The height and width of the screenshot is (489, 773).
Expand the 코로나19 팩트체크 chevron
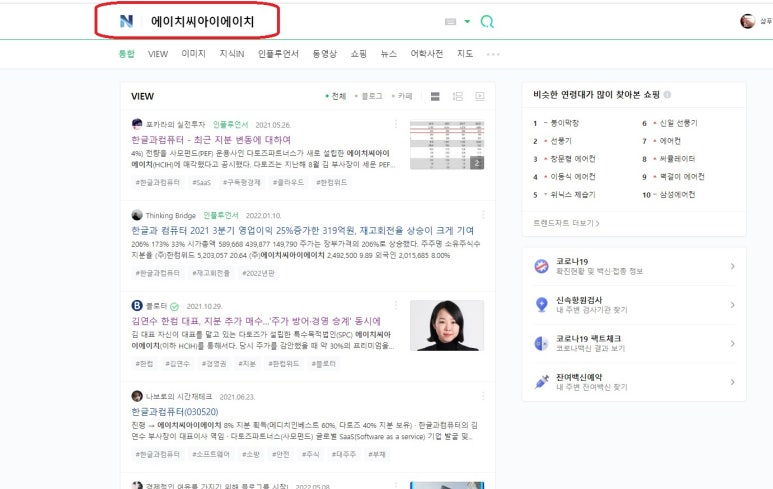(733, 343)
